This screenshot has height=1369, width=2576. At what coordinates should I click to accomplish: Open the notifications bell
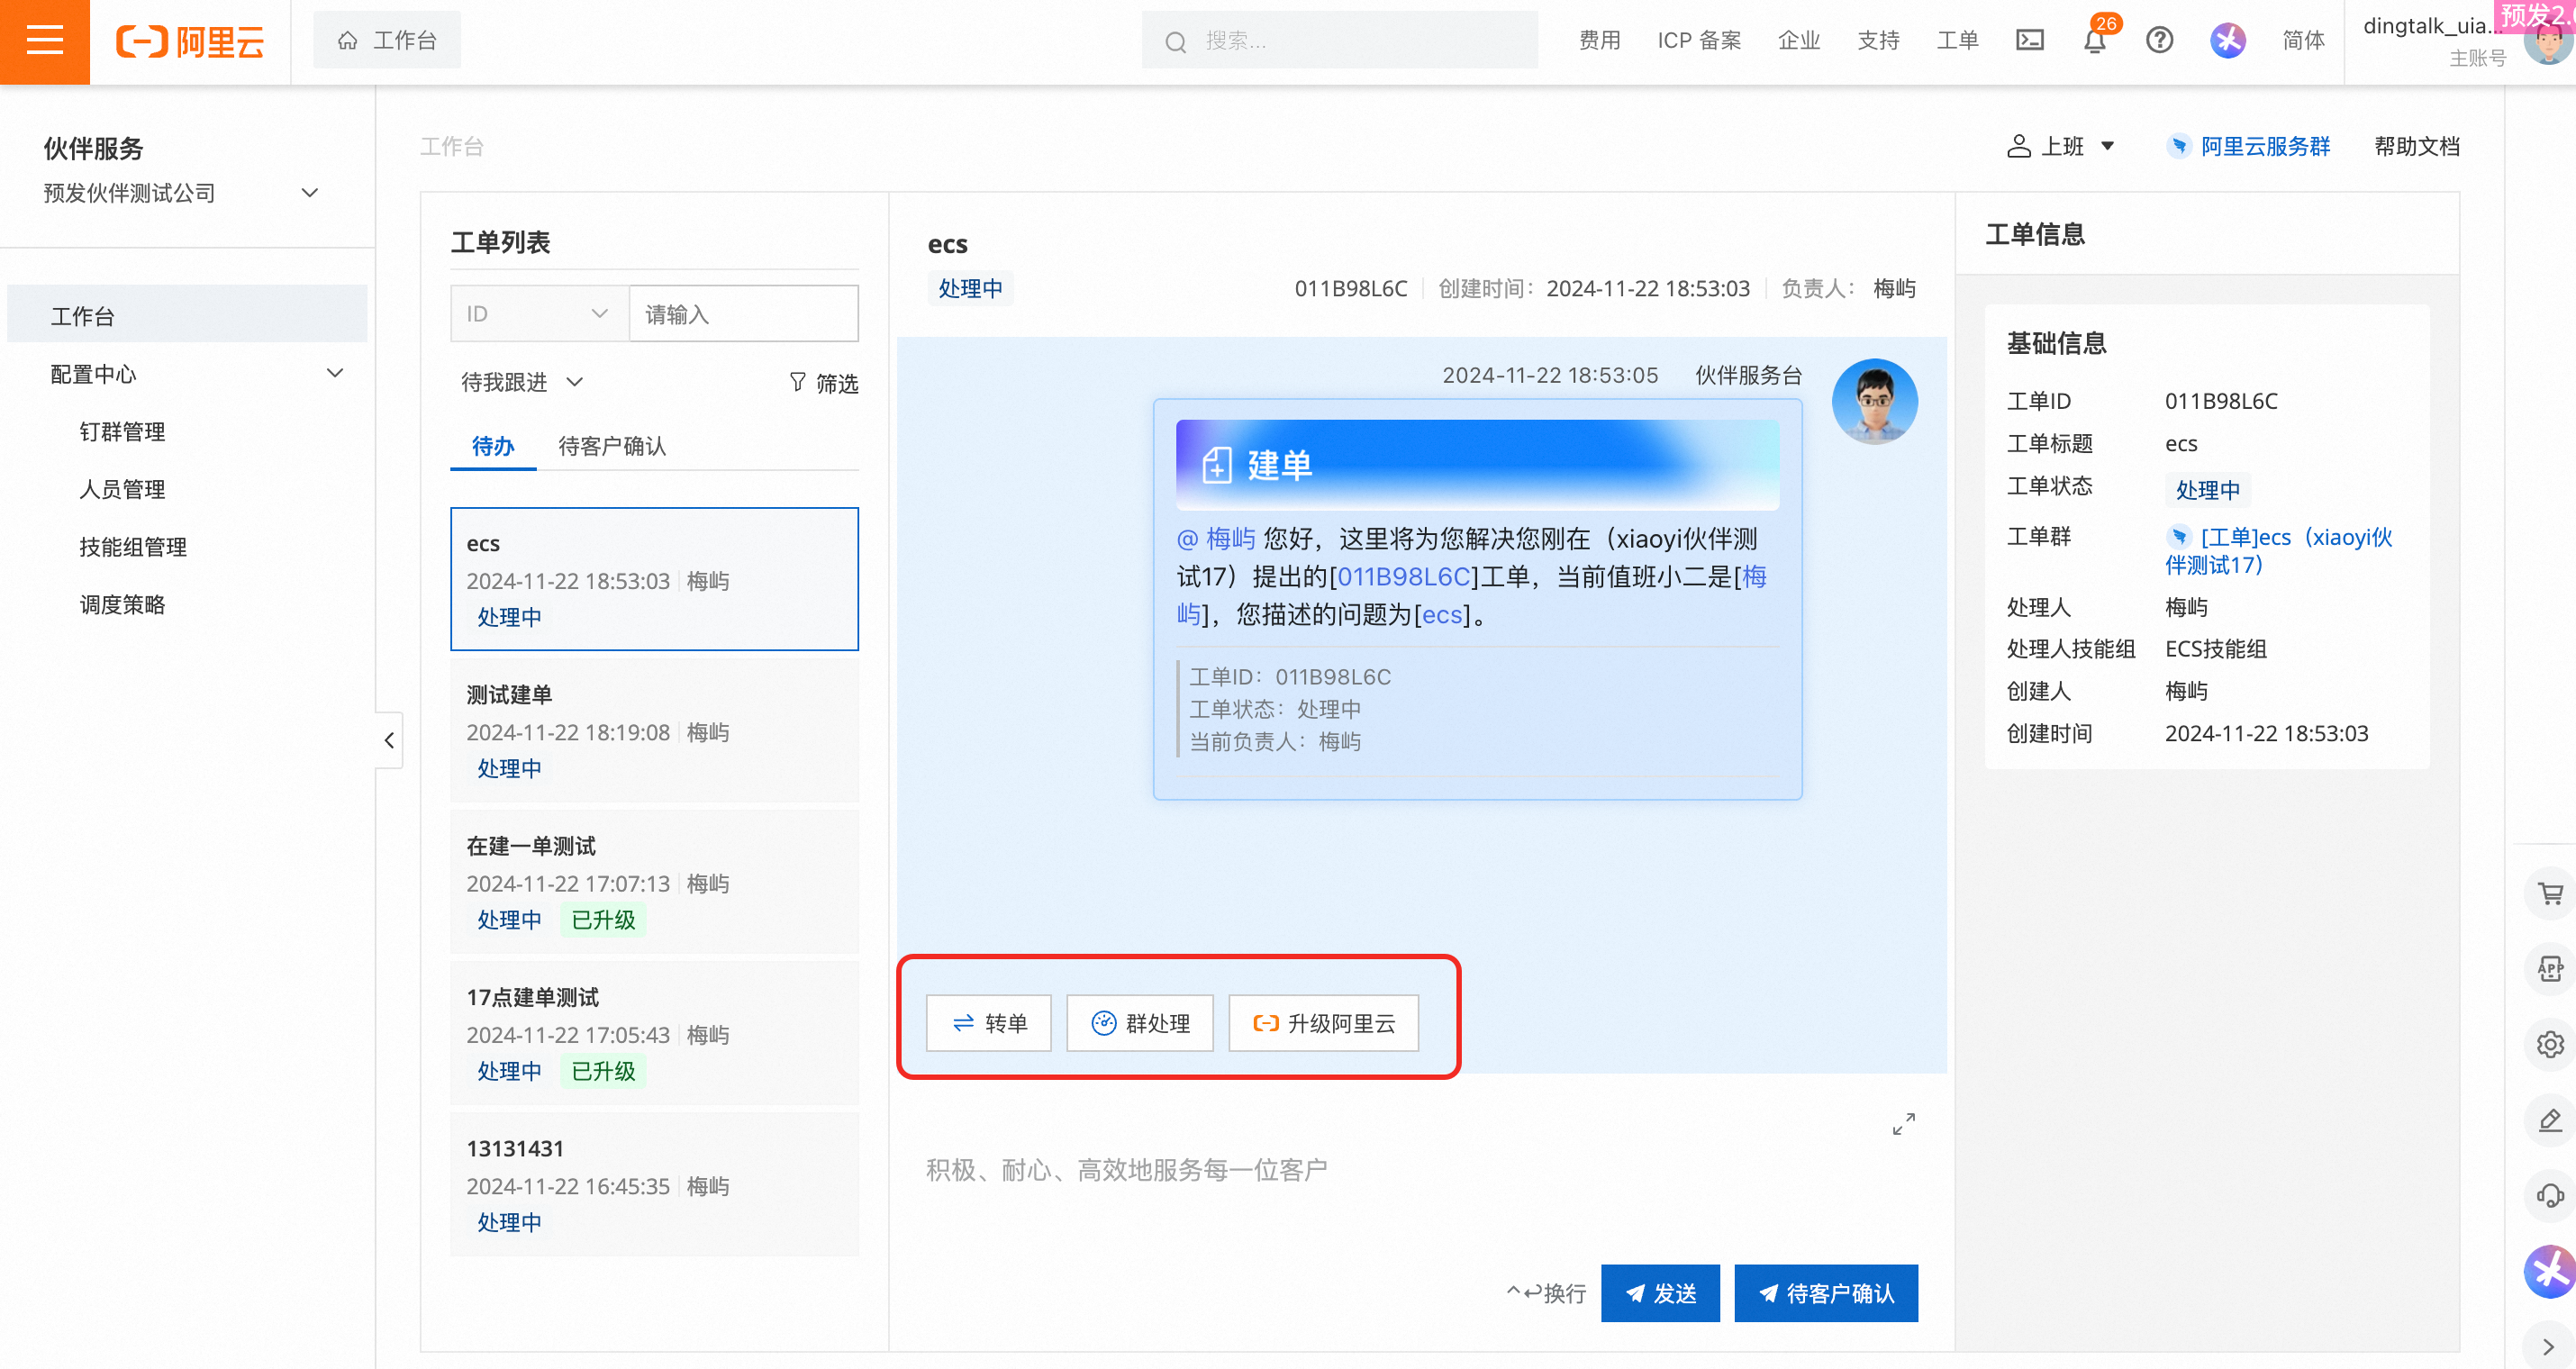pos(2094,41)
